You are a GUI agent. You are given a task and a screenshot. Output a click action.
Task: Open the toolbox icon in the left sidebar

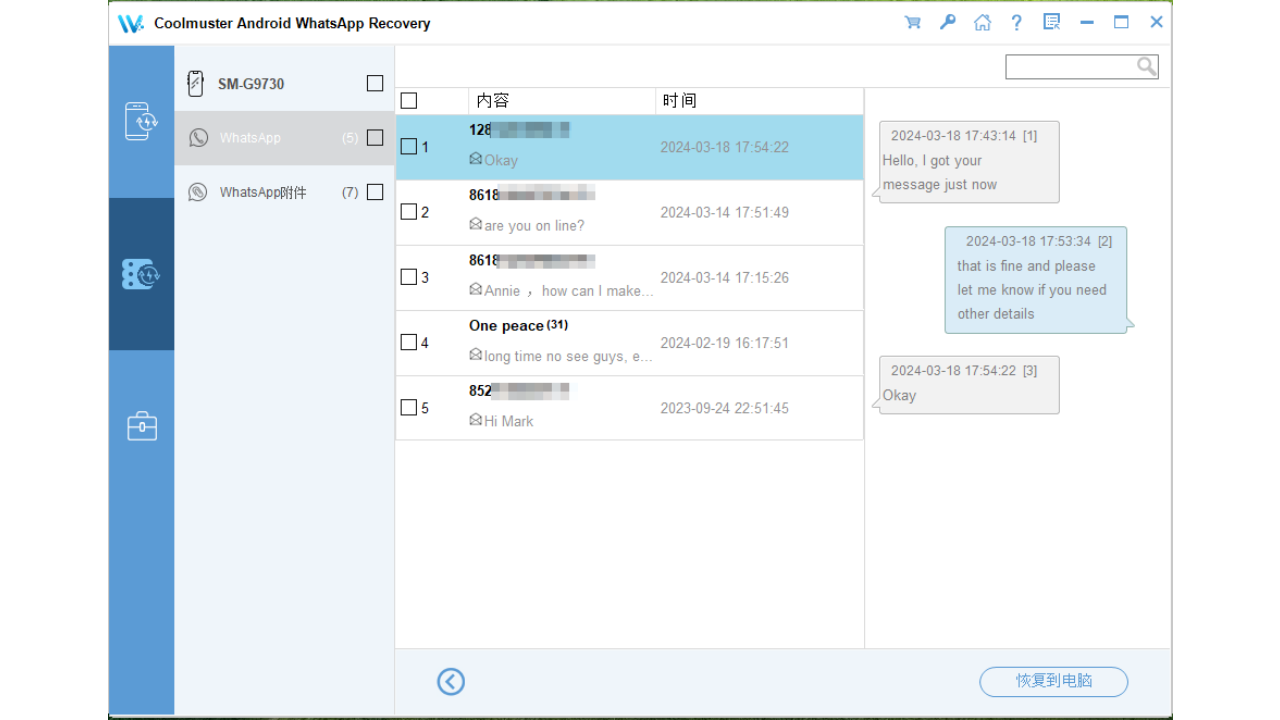point(141,425)
